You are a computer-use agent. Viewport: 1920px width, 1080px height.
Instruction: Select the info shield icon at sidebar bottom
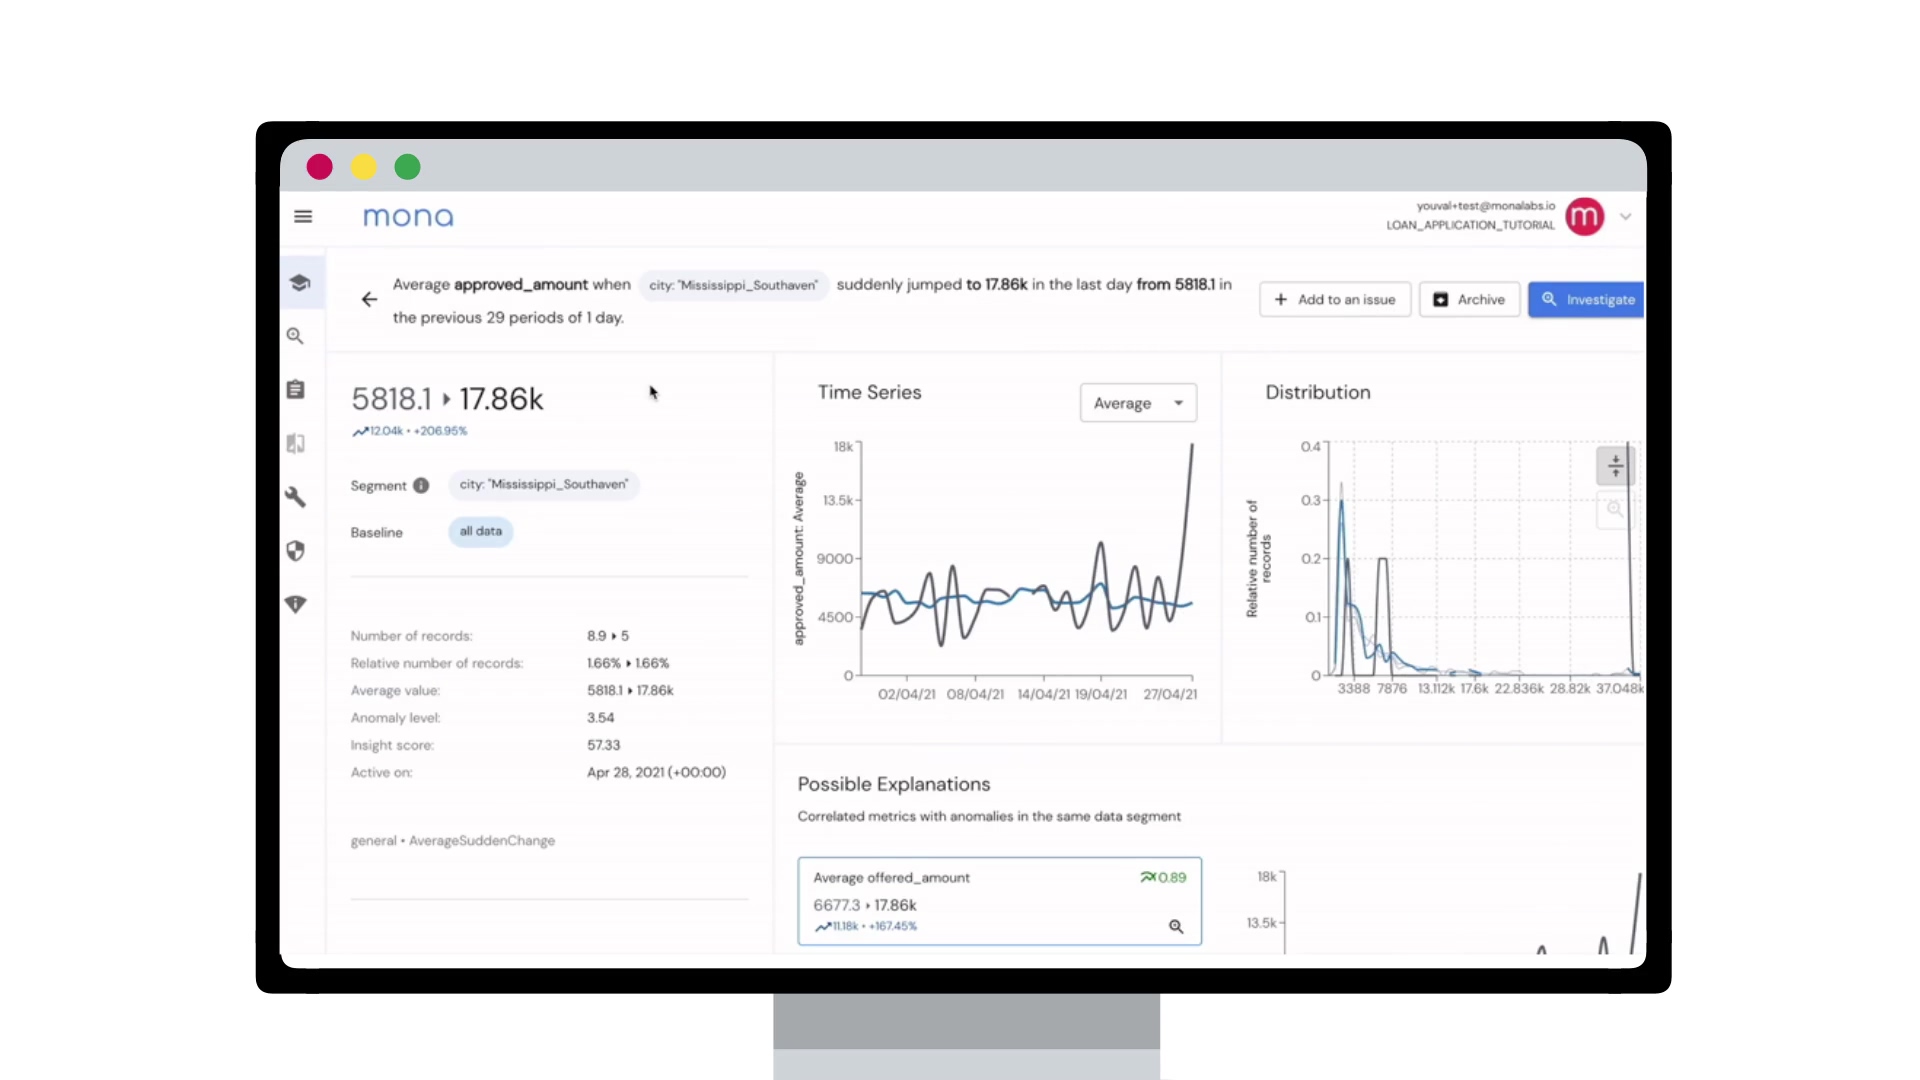(296, 605)
